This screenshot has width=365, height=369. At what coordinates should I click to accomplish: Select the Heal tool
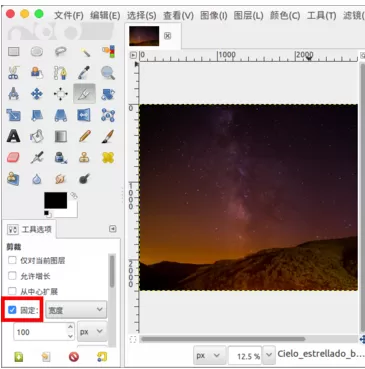coord(108,157)
